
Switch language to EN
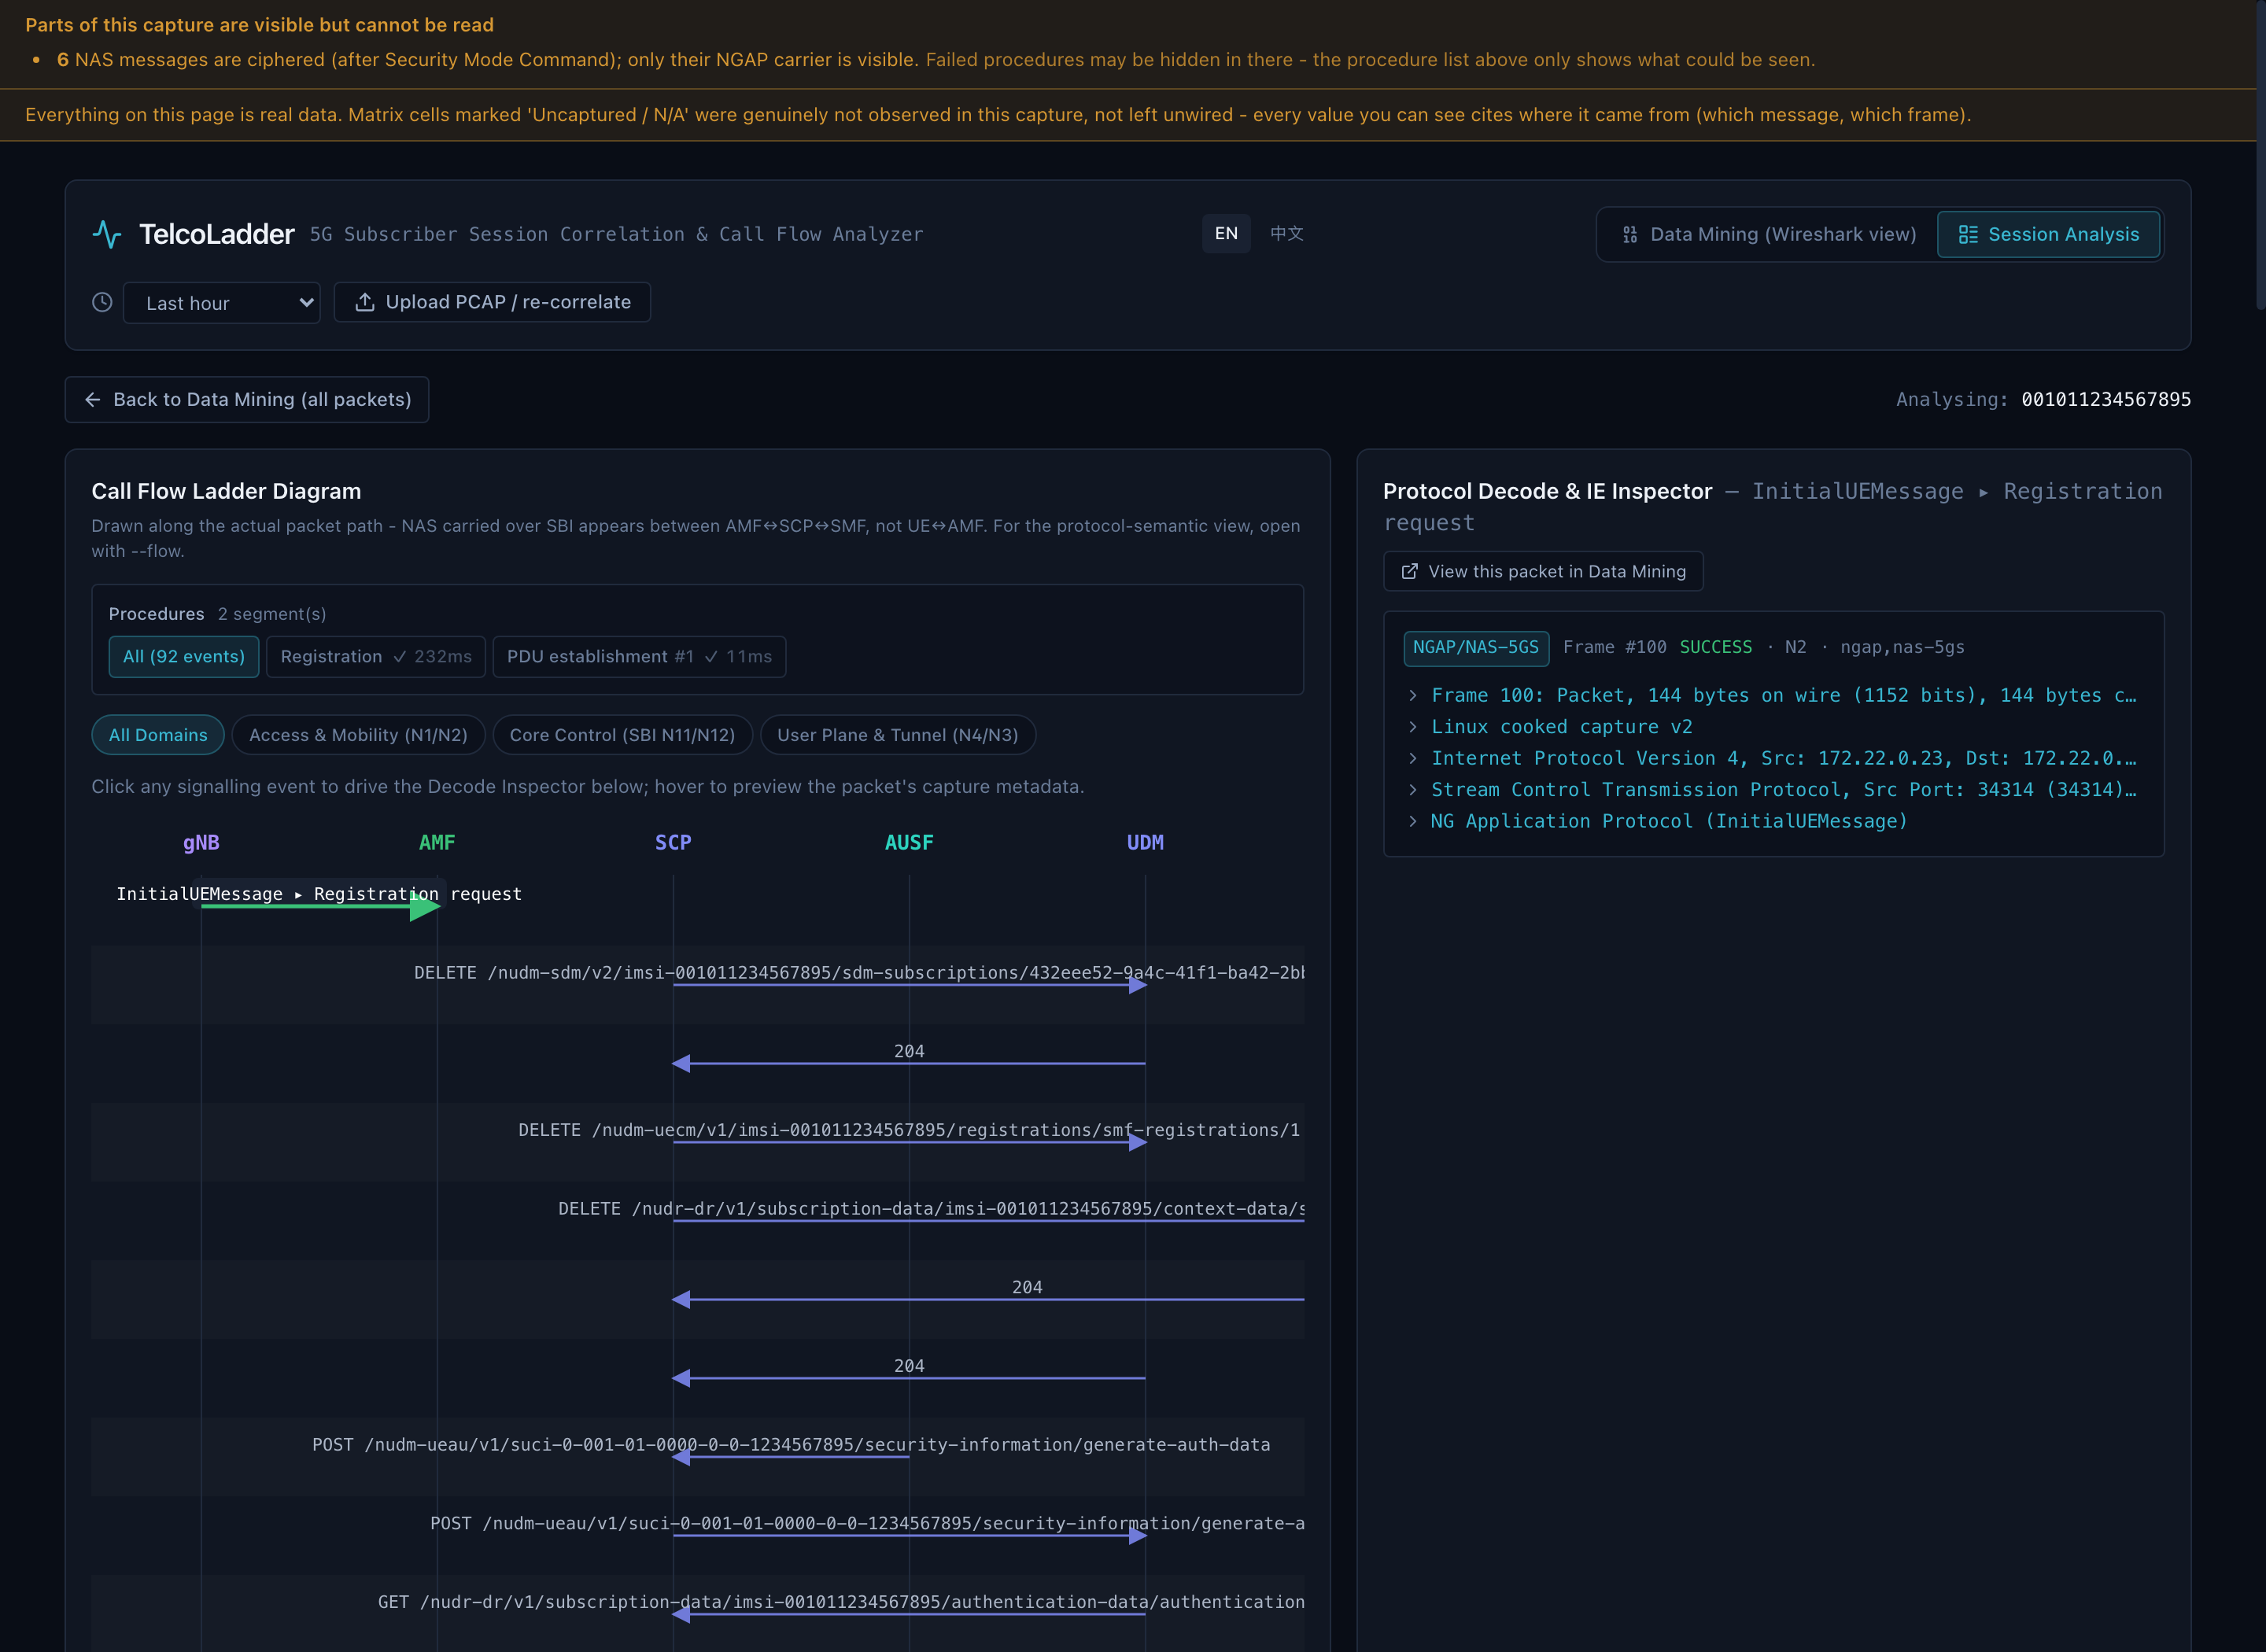pyautogui.click(x=1226, y=234)
